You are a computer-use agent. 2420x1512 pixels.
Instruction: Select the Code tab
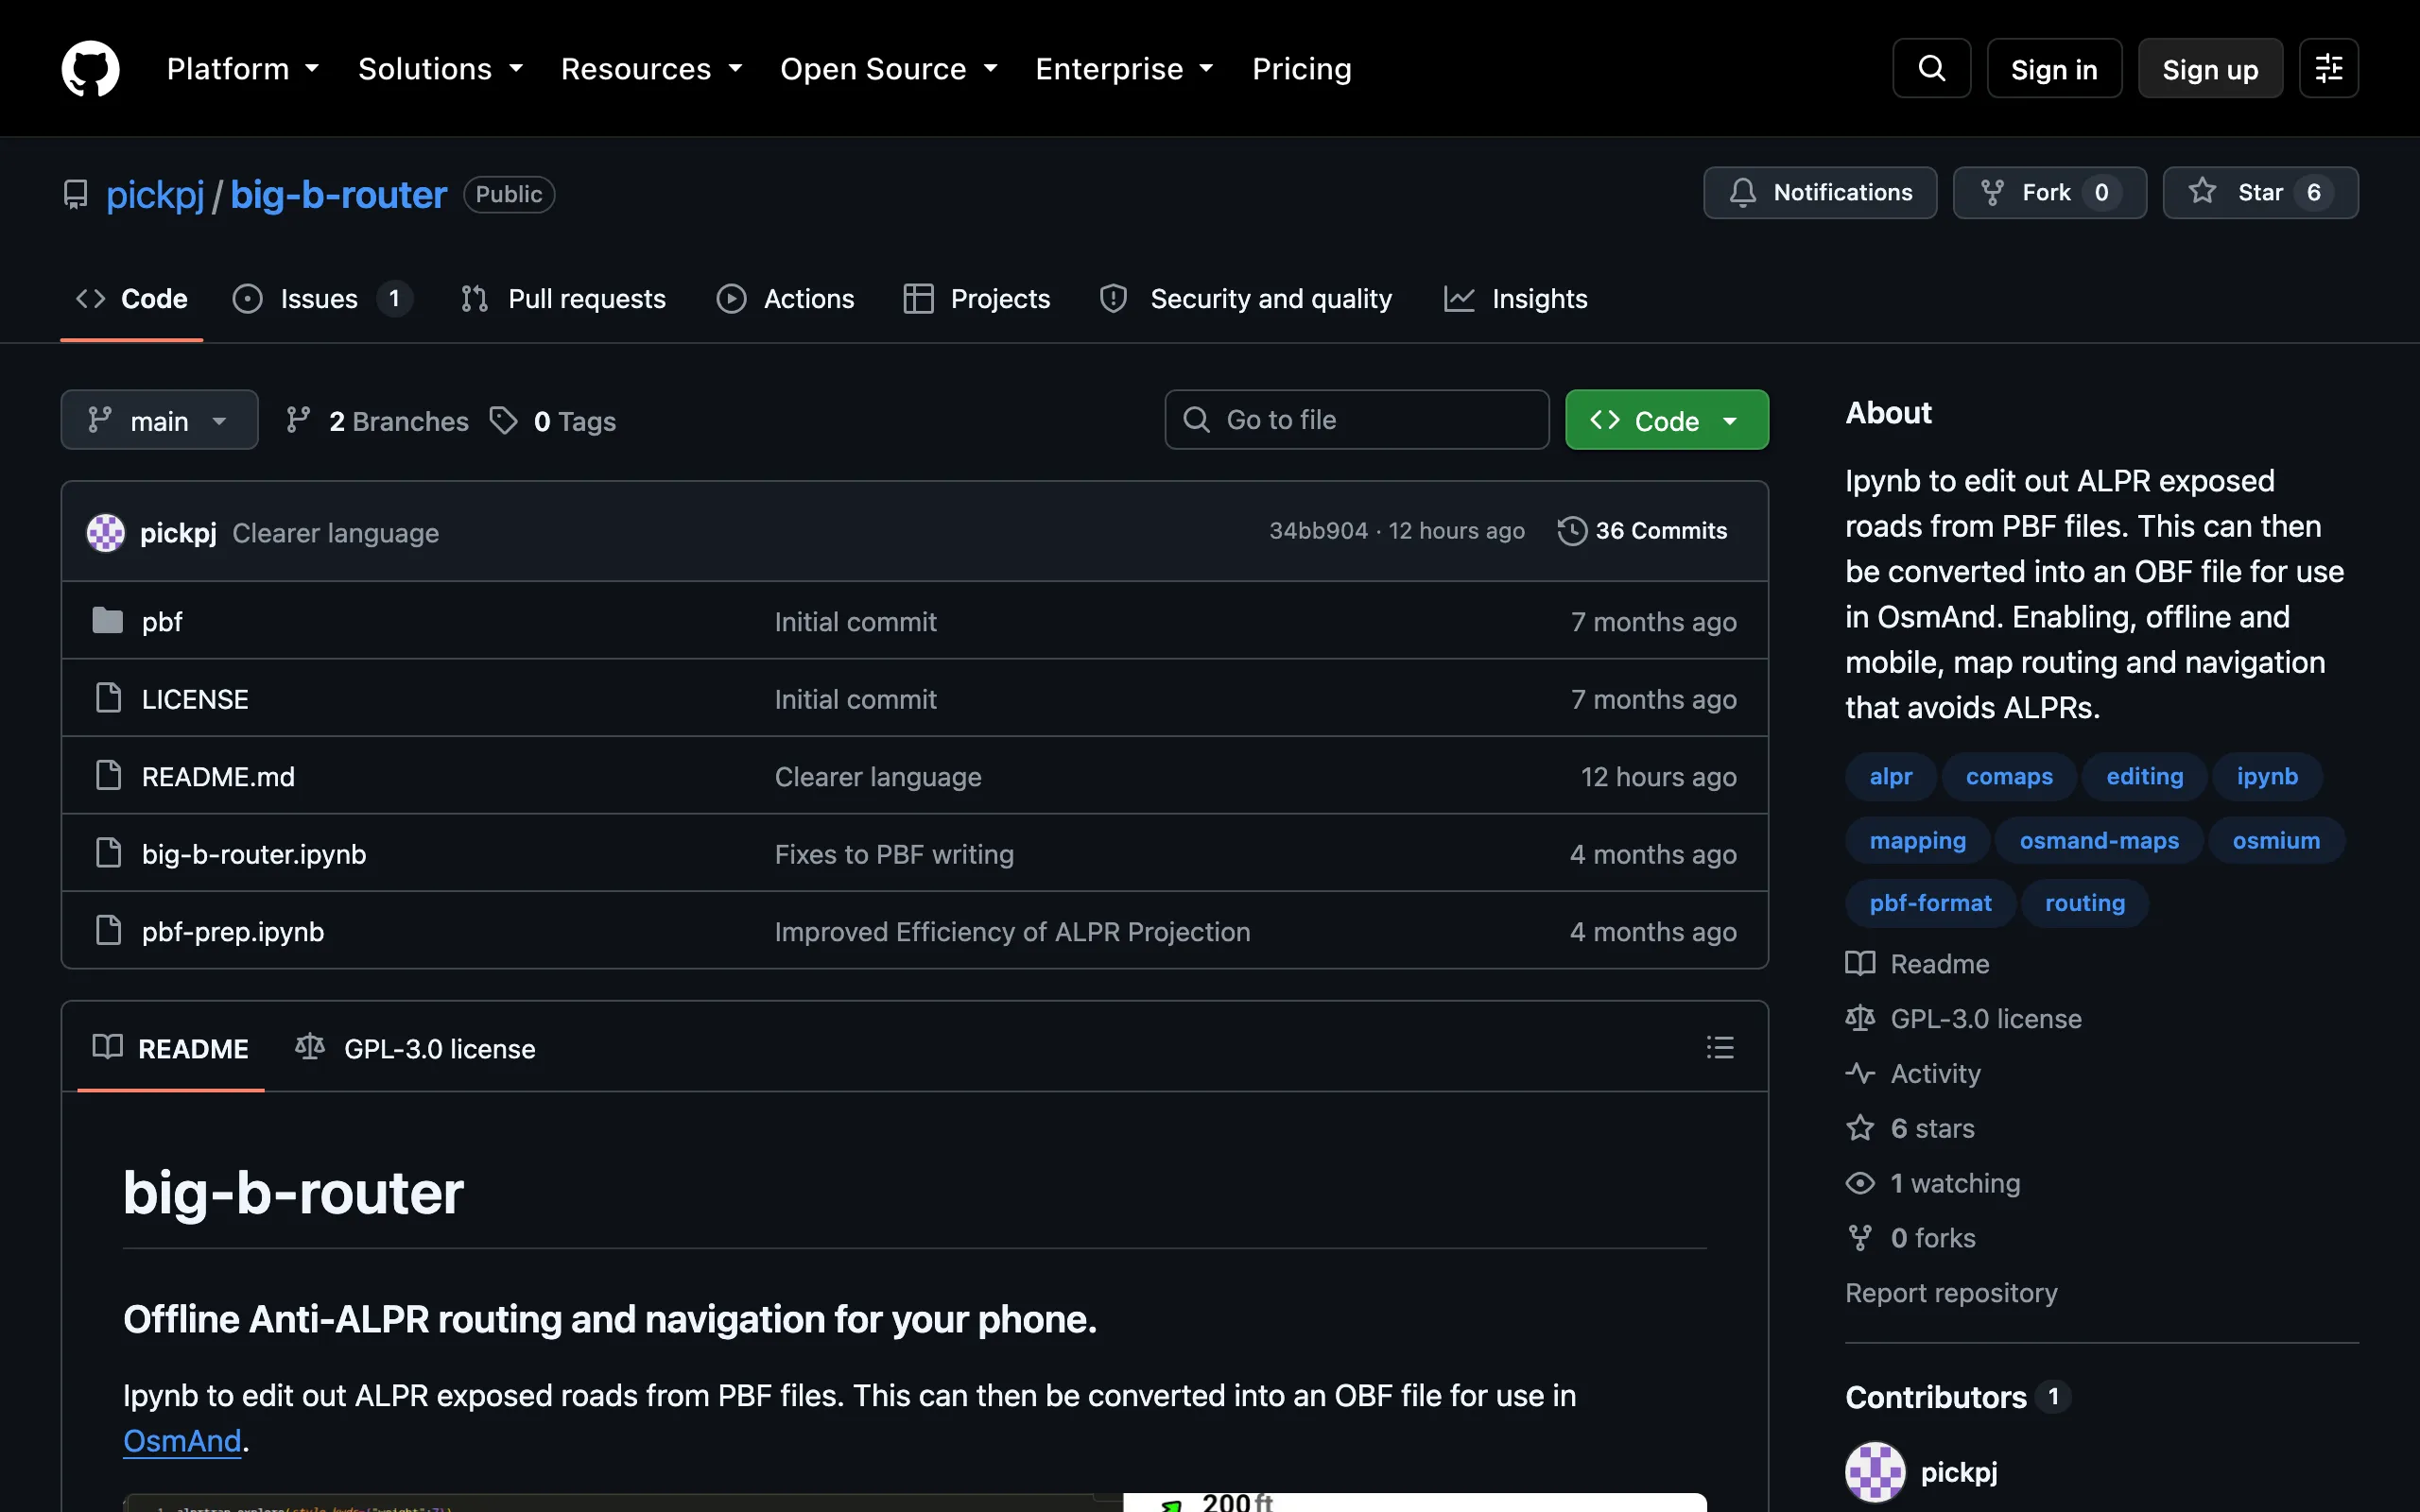(132, 299)
